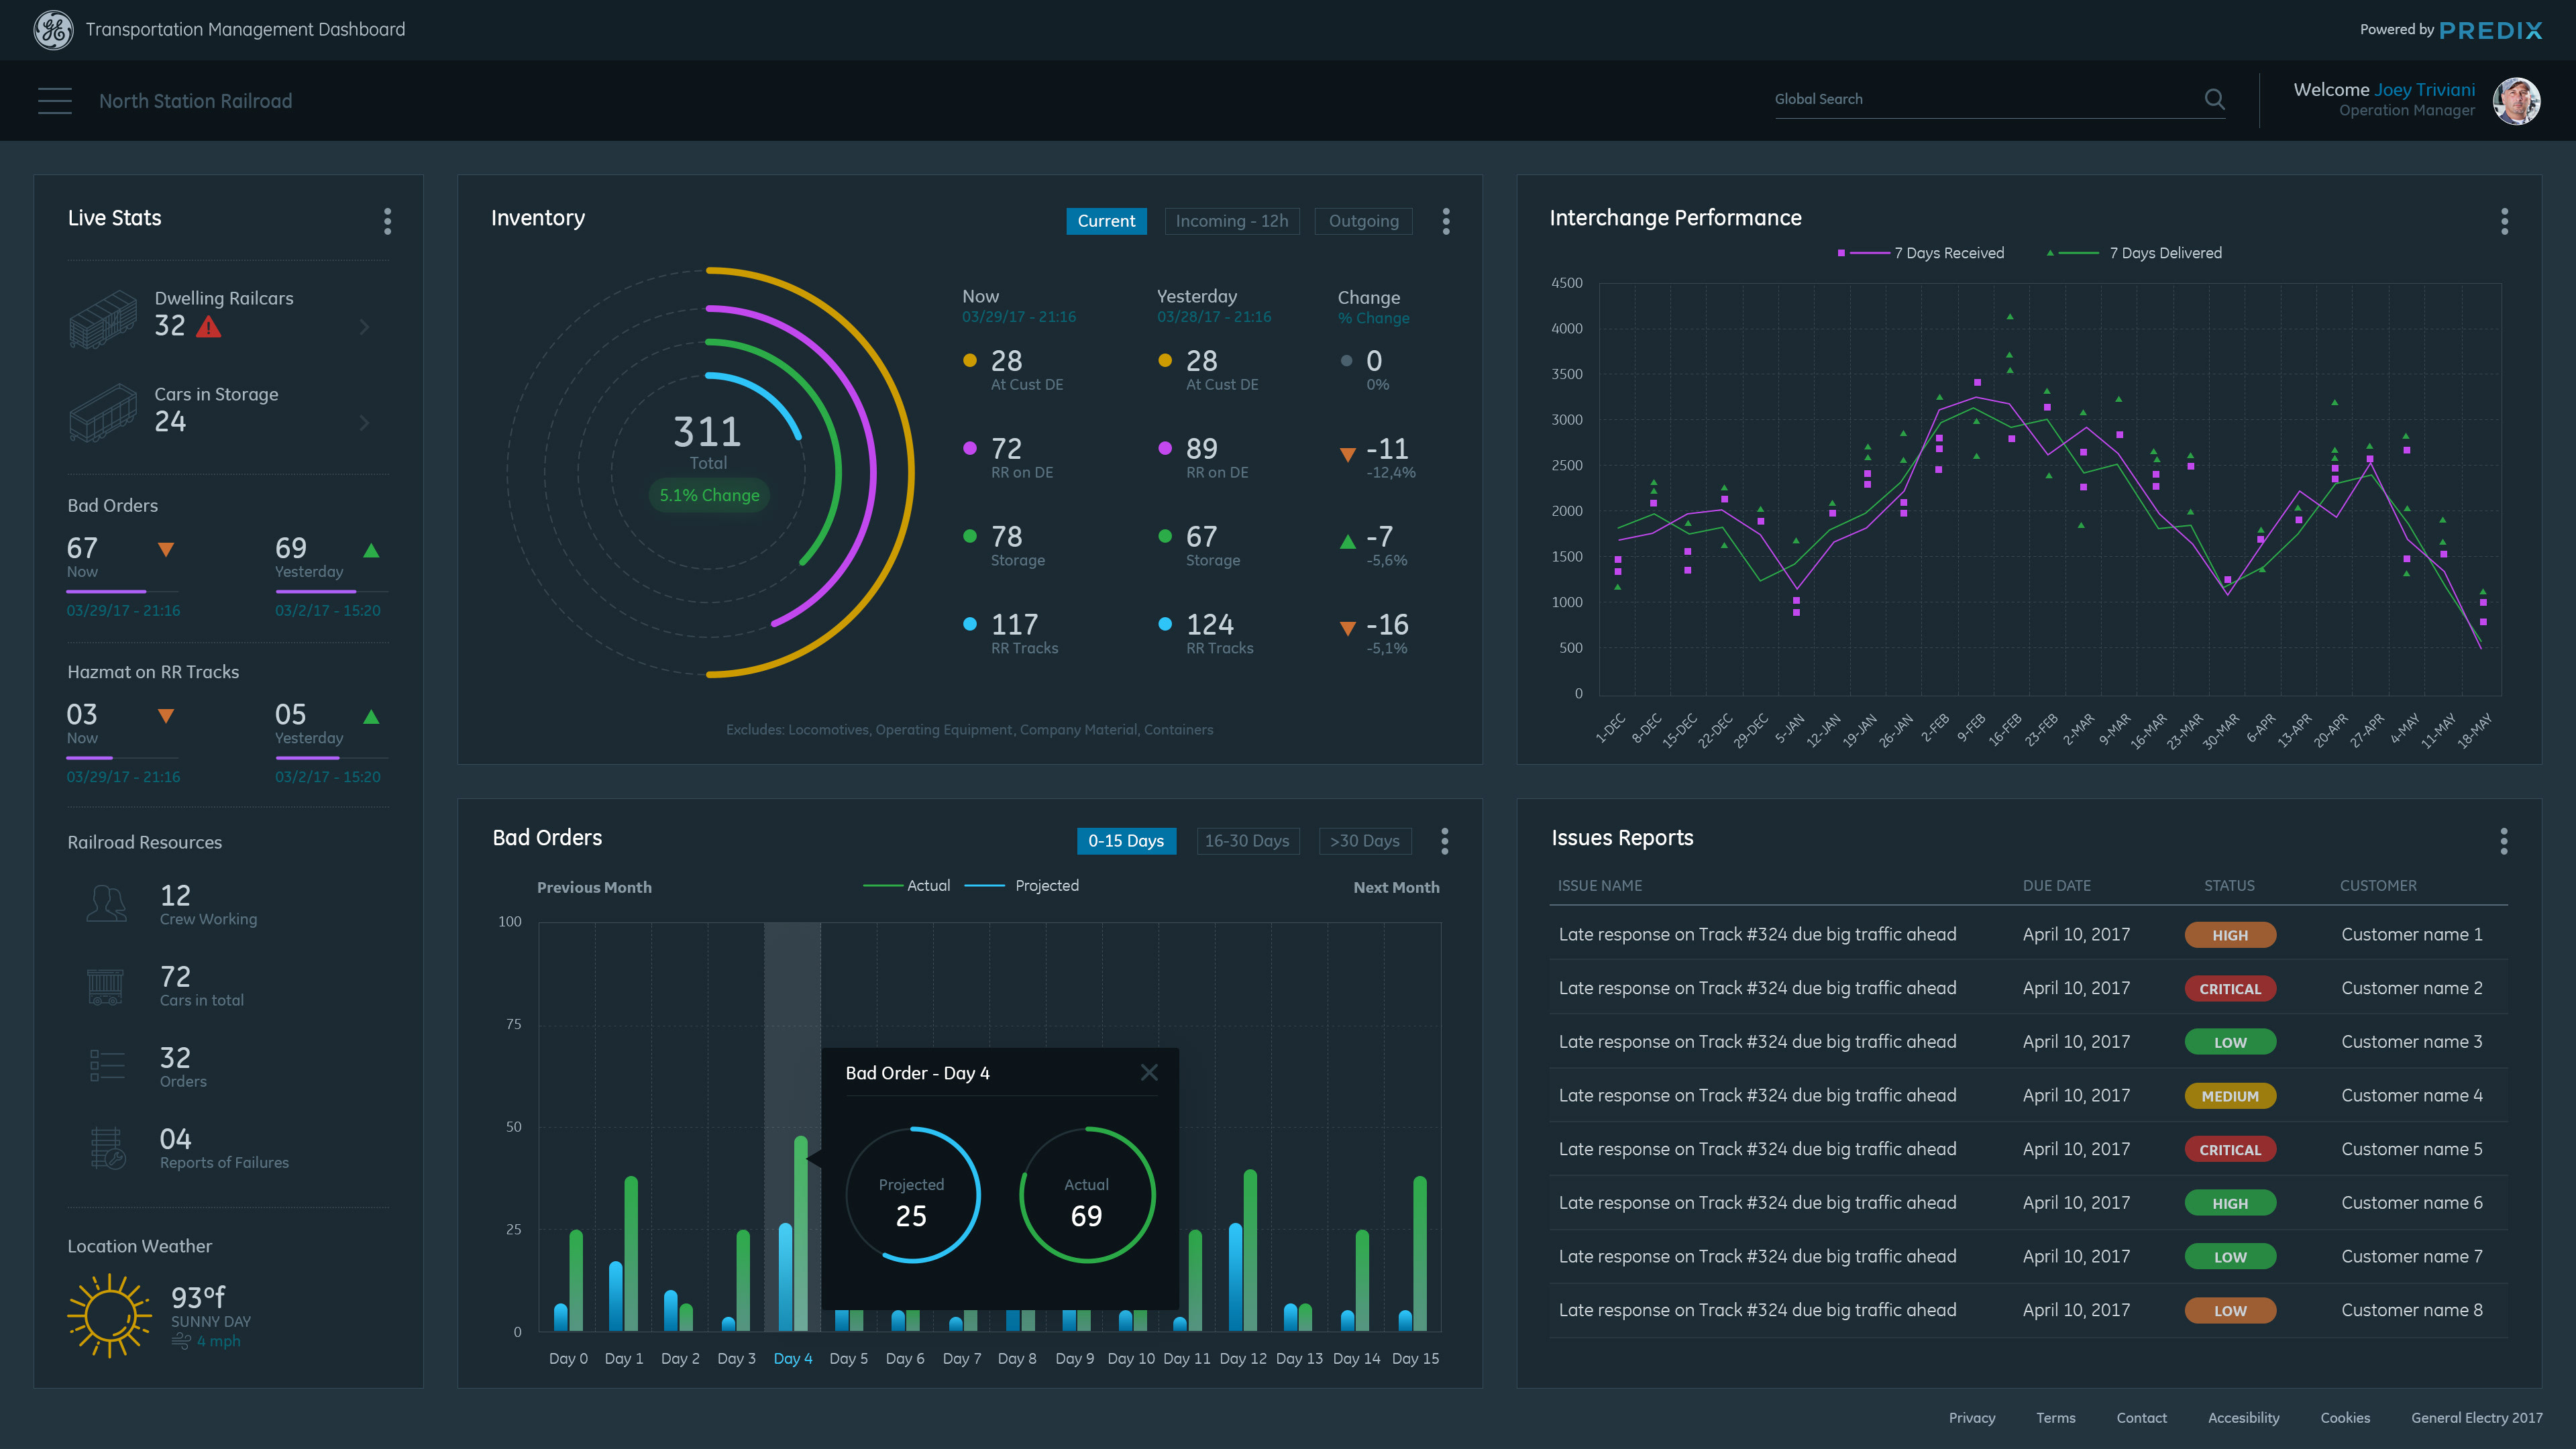The height and width of the screenshot is (1449, 2576).
Task: Click the Privacy footer link
Action: pyautogui.click(x=1971, y=1418)
